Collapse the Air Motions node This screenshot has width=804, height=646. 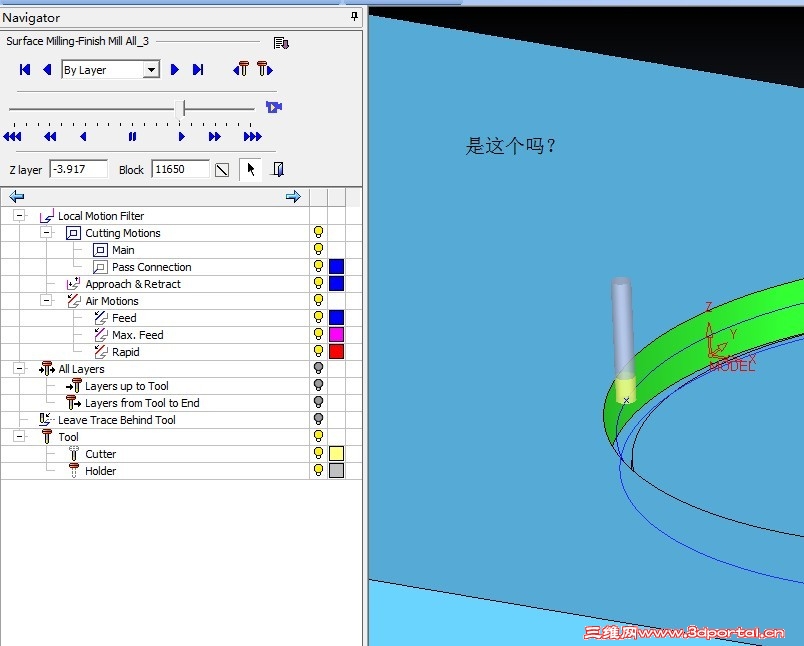[x=46, y=300]
